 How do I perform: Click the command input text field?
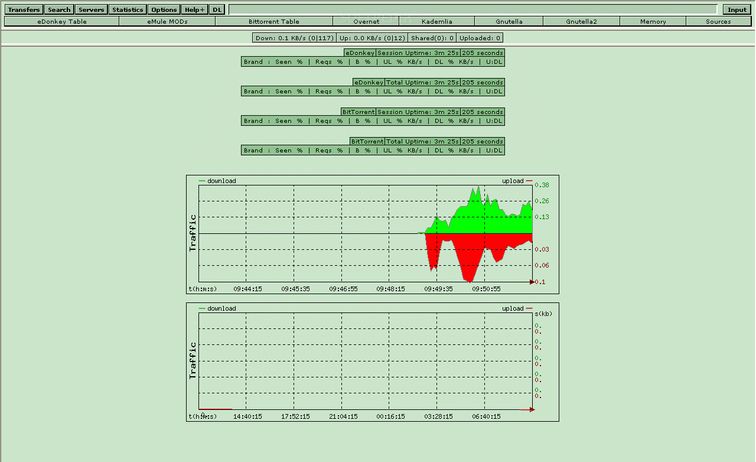(x=474, y=9)
